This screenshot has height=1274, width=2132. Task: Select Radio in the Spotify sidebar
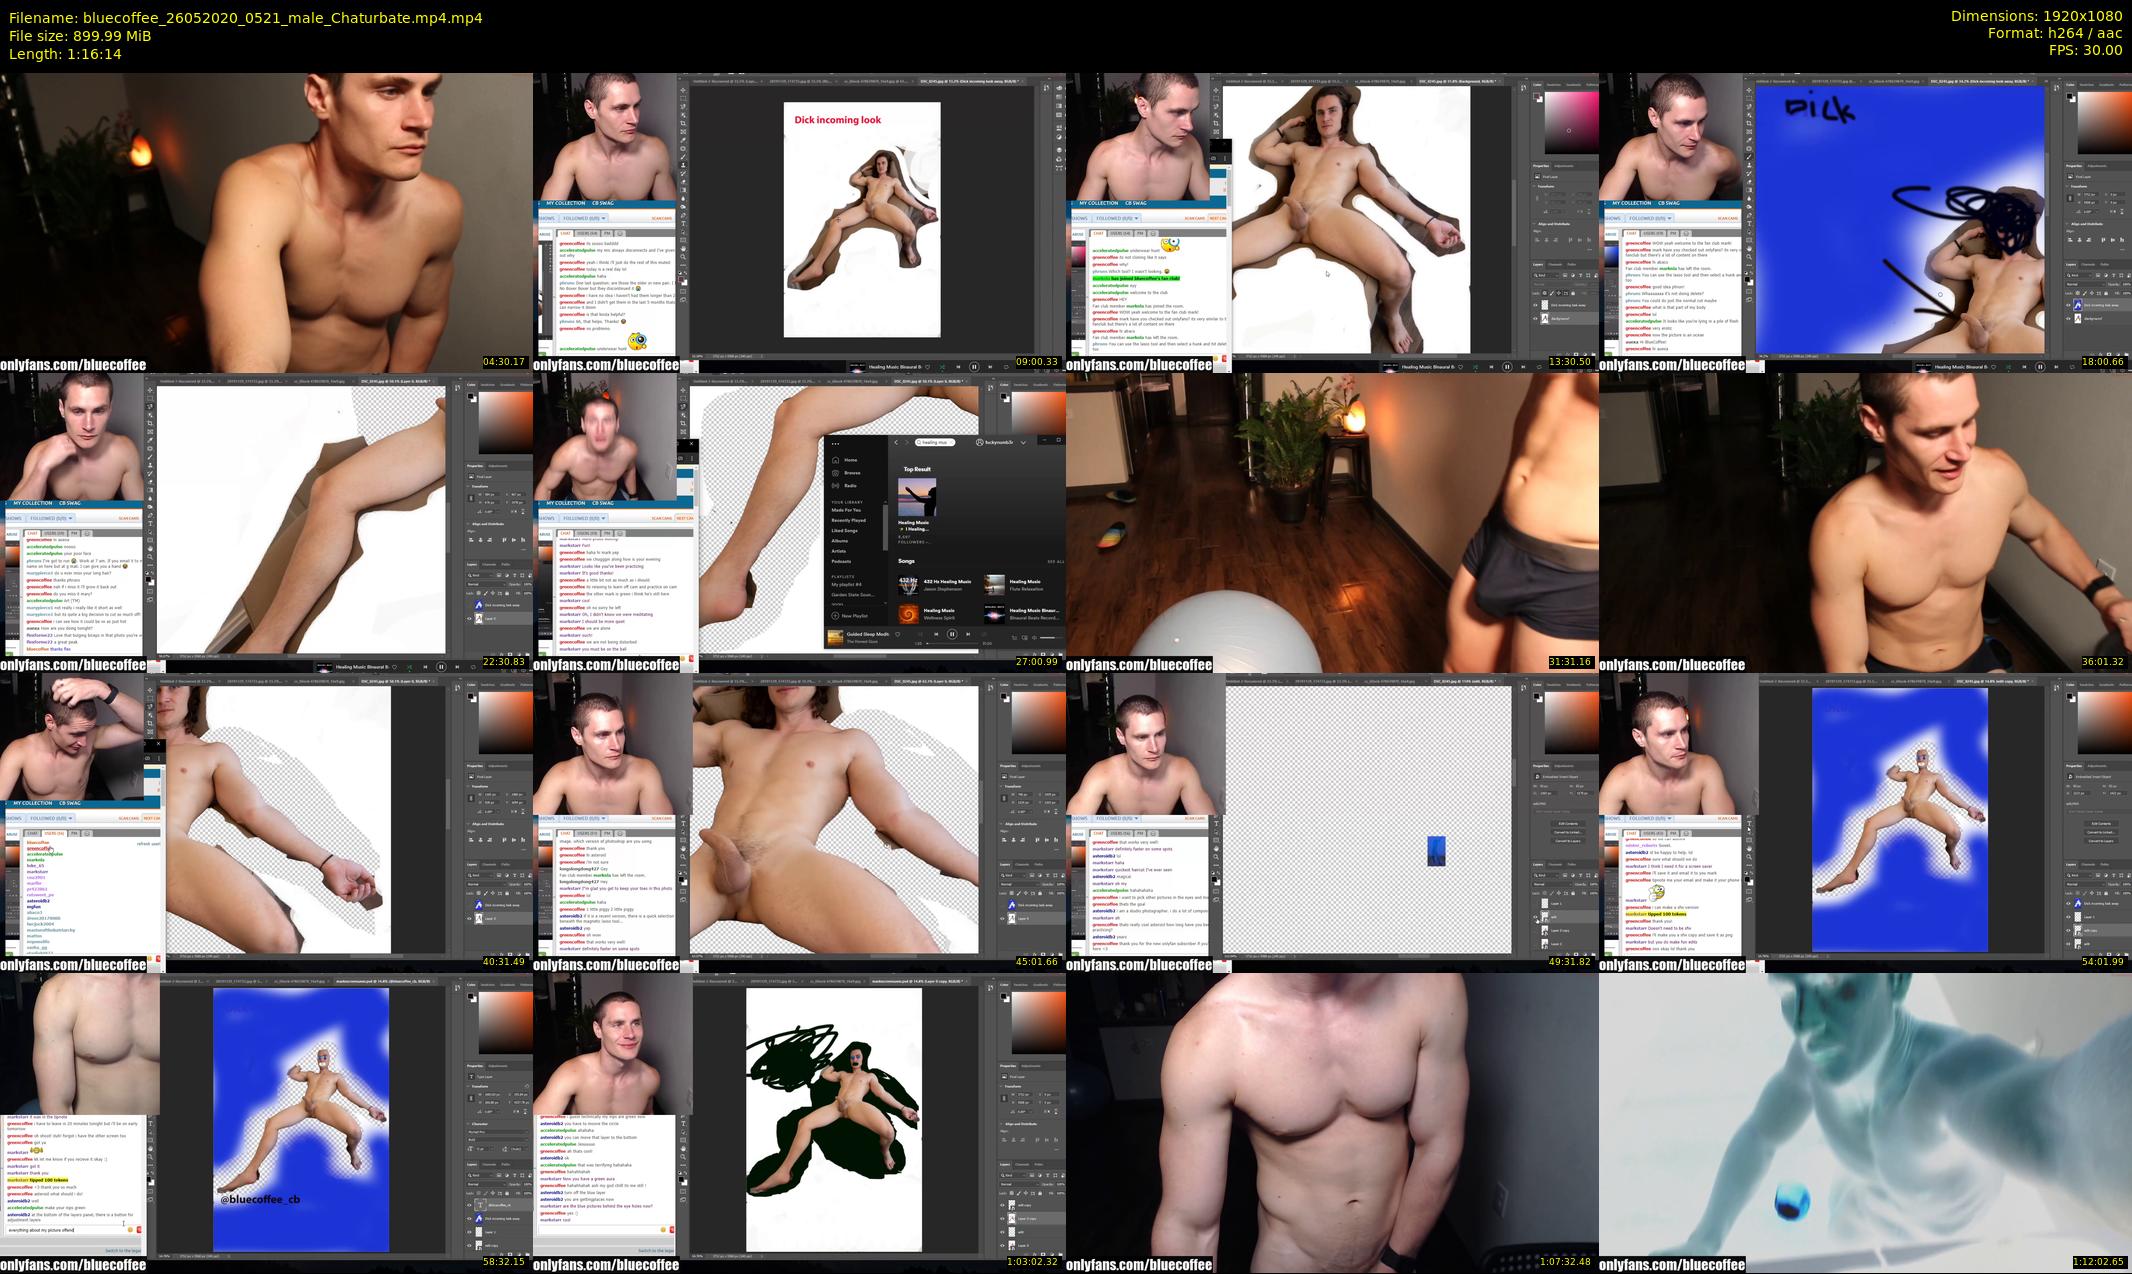pos(849,485)
